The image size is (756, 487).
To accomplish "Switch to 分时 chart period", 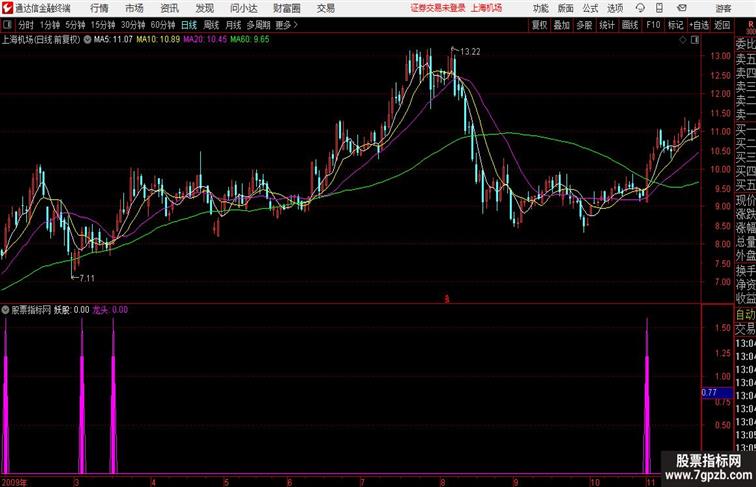I will coord(26,25).
